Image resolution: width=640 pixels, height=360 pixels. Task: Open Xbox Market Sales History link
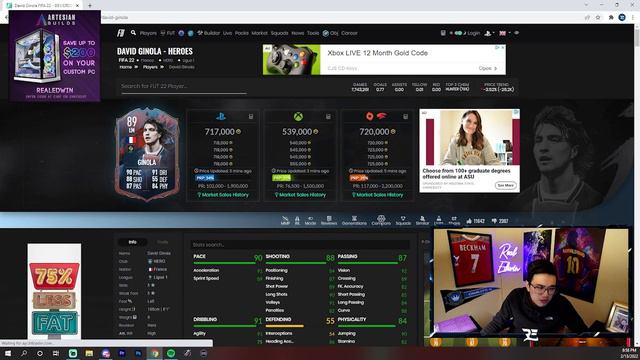click(300, 195)
